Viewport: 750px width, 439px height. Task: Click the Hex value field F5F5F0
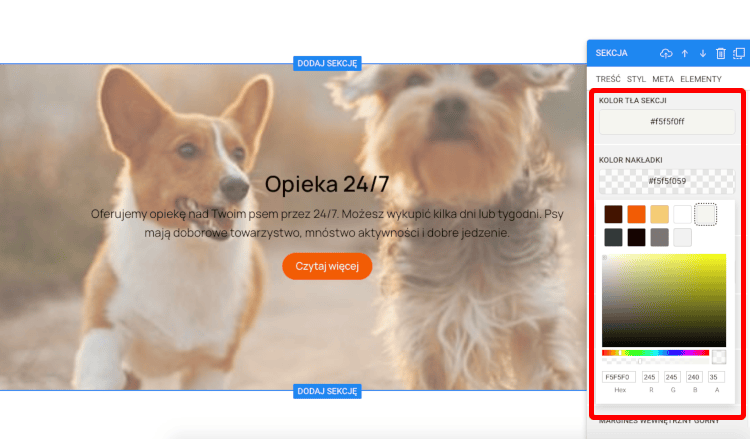click(618, 377)
